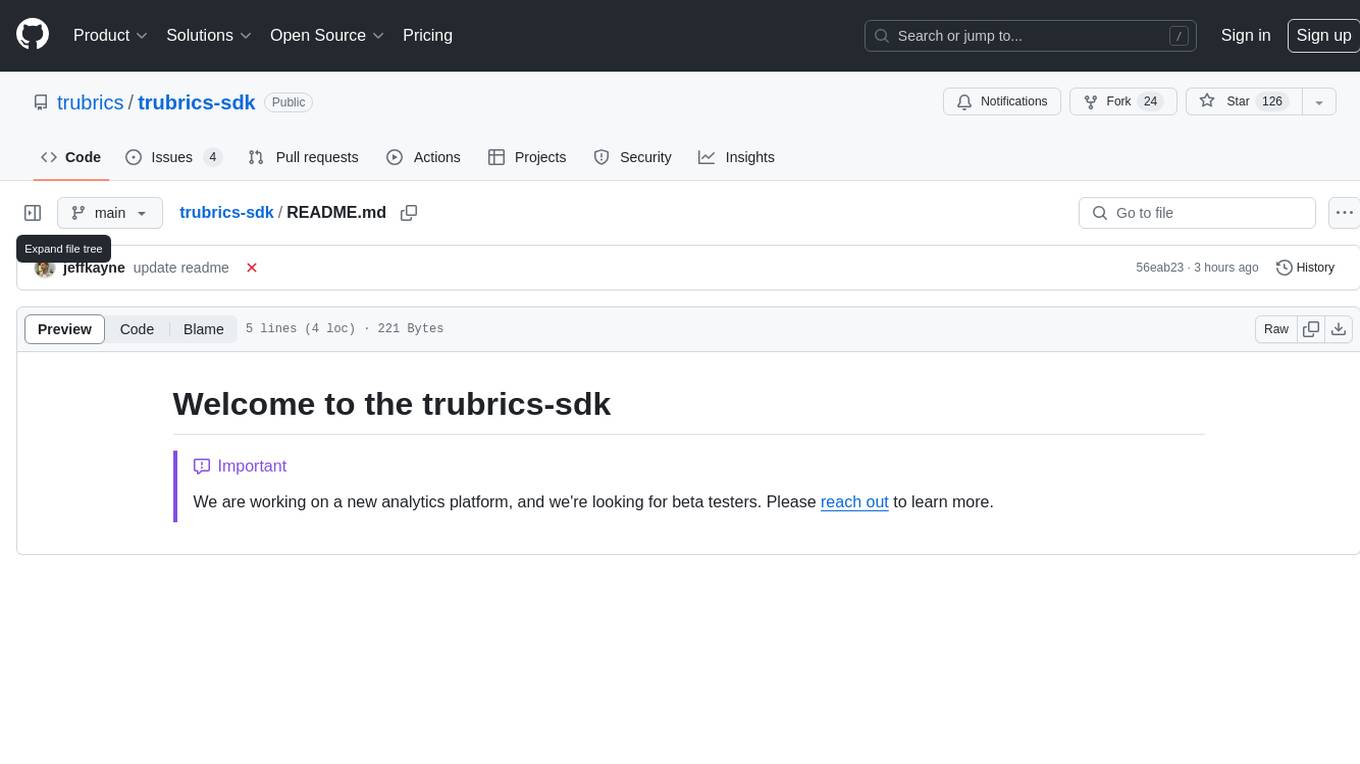
Task: Switch to Preview view
Action: pos(65,329)
